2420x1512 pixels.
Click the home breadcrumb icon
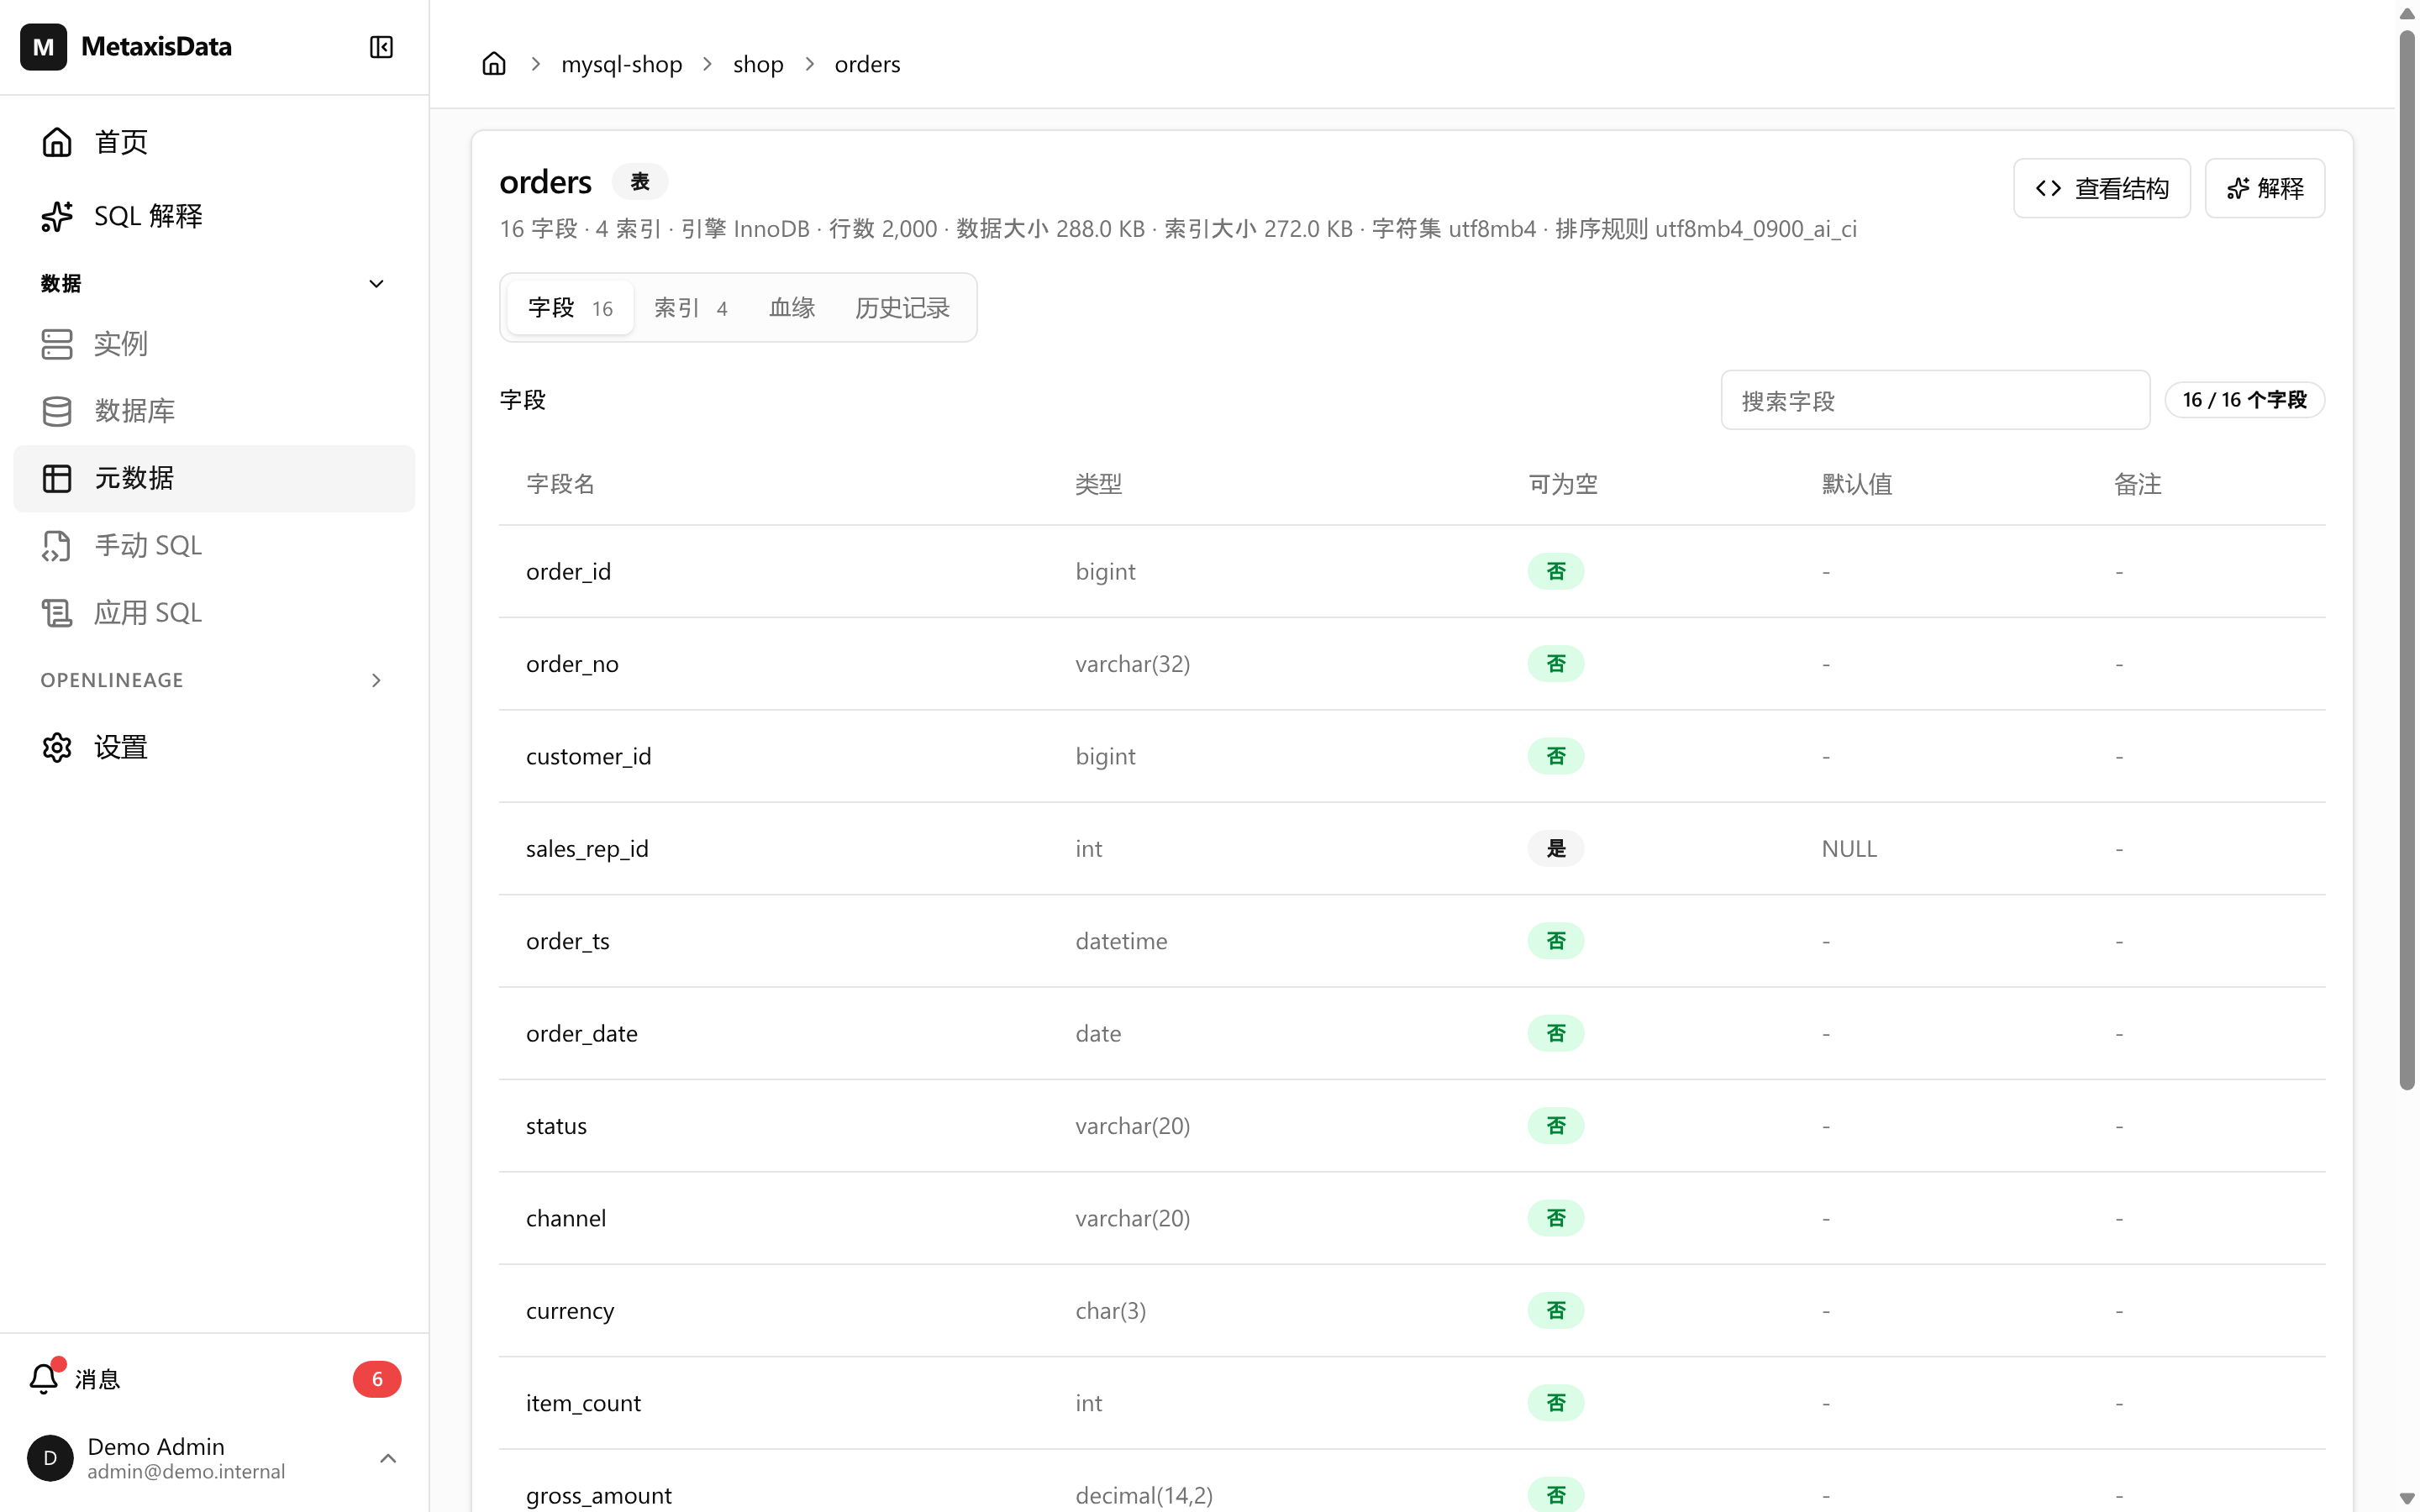(x=494, y=64)
